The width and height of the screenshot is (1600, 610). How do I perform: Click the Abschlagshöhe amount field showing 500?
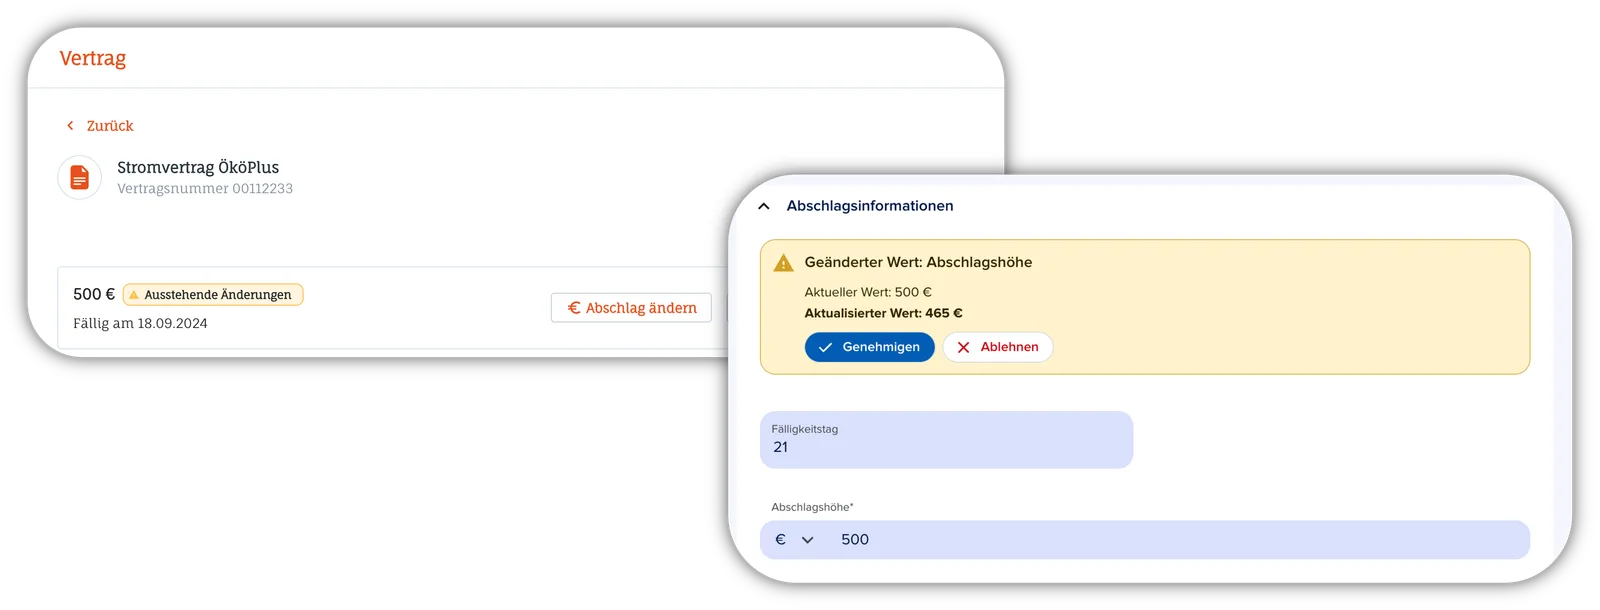click(1145, 540)
